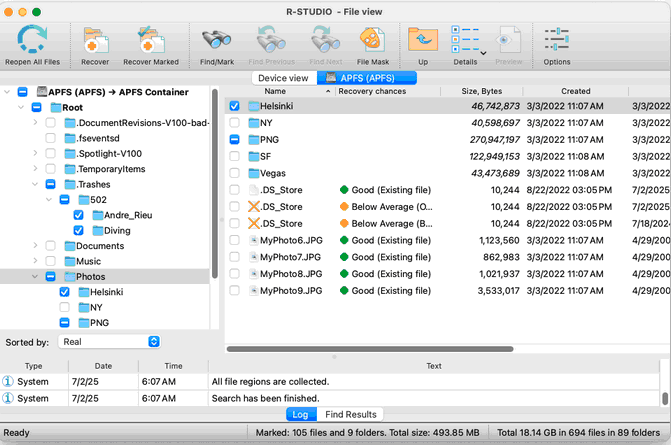Click the MyPhoto9.JPG file icon
The image size is (671, 445).
point(254,291)
